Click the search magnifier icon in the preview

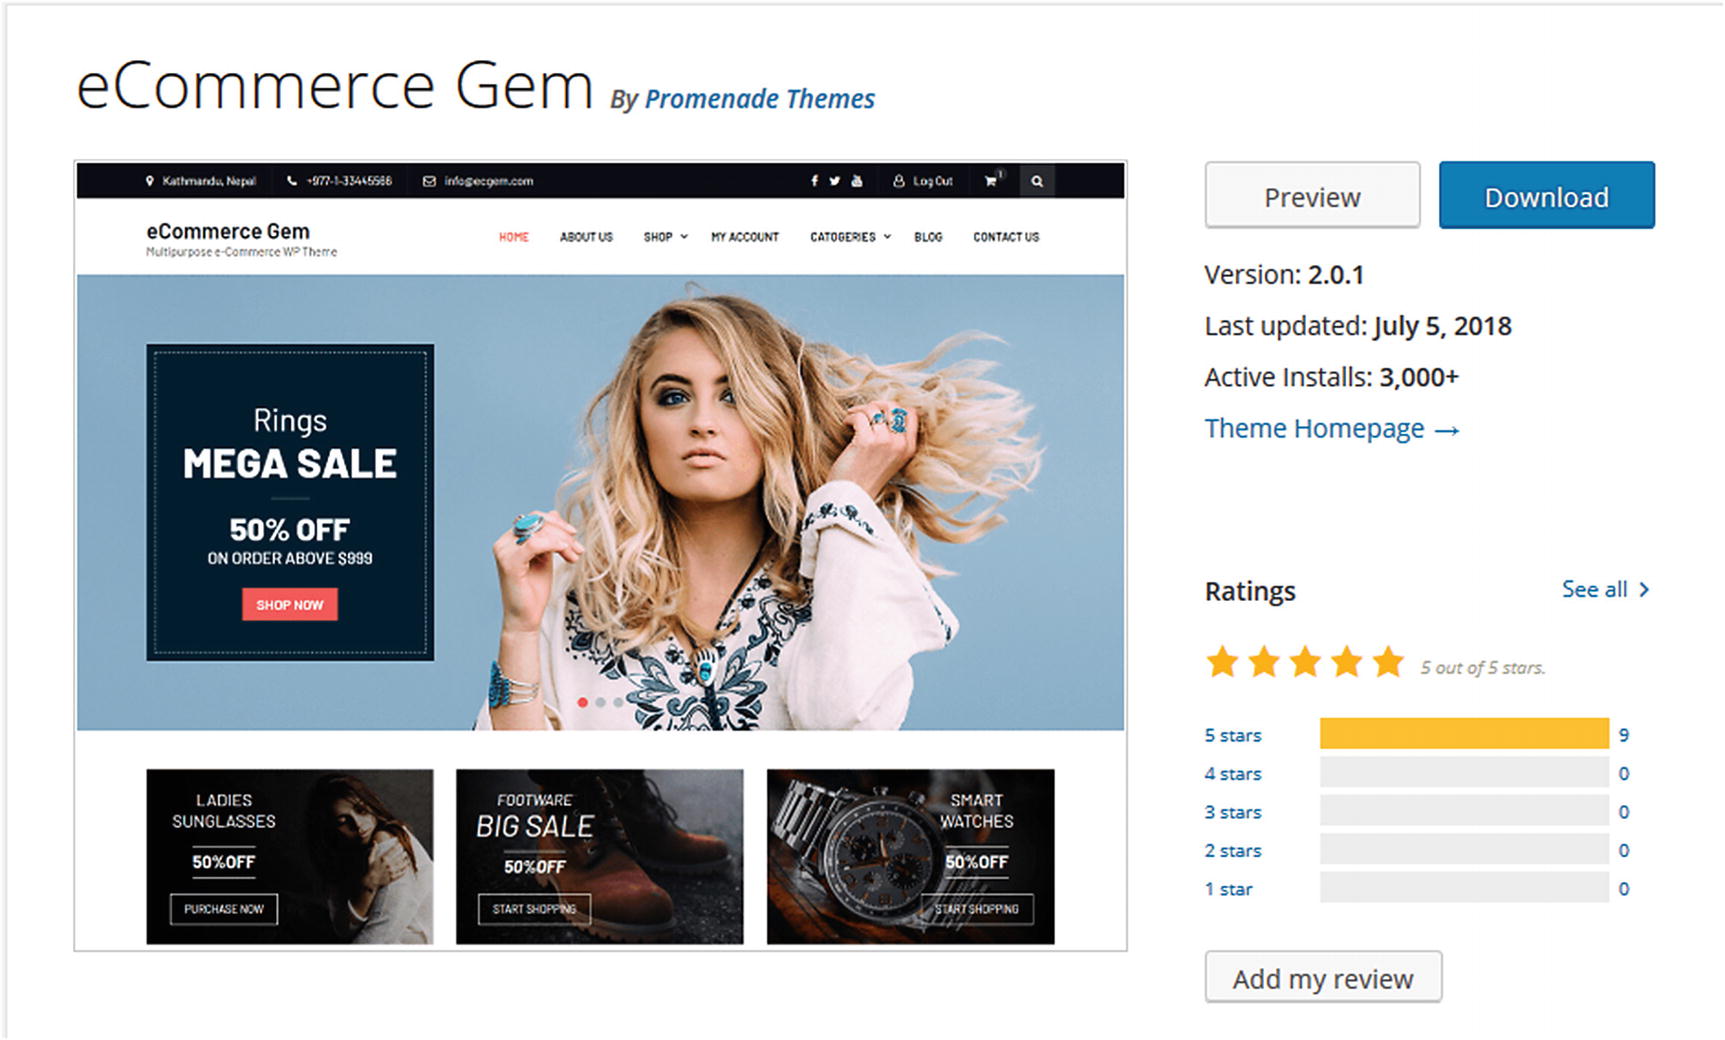1037,181
